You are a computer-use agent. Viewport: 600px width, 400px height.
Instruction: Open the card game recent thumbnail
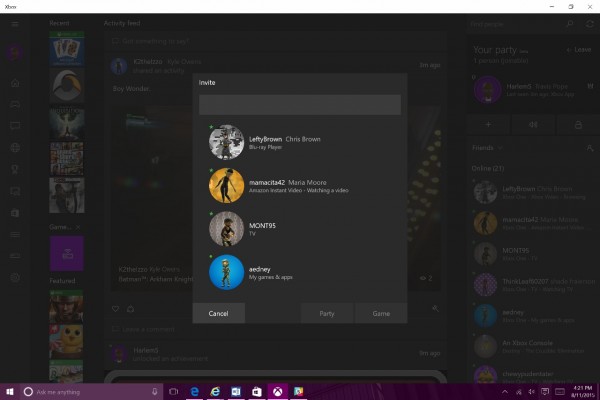(x=67, y=49)
